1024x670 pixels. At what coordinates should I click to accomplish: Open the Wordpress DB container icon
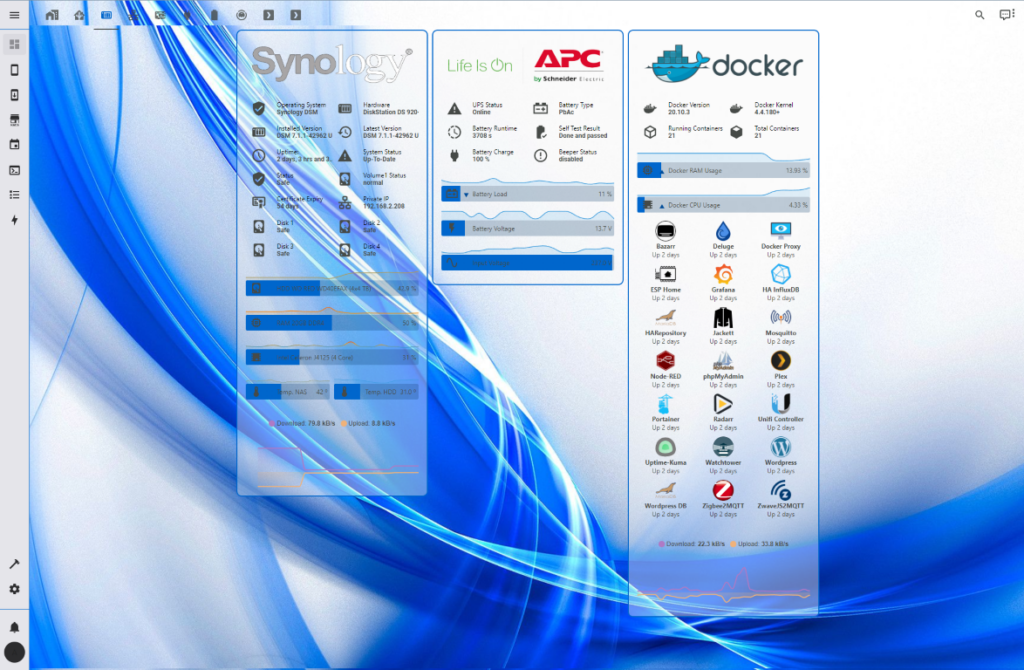point(665,490)
